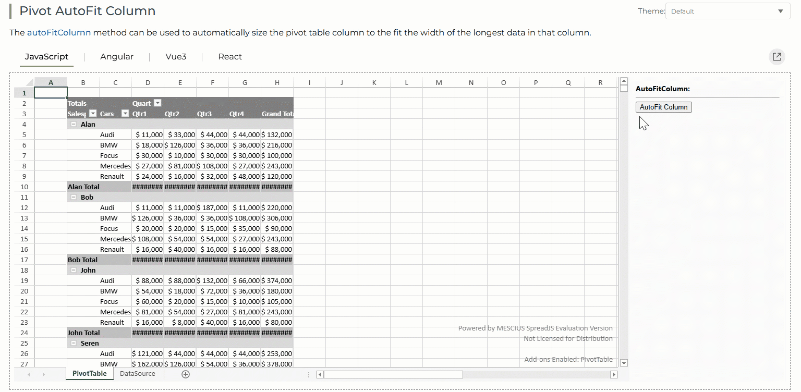Open demo in new window icon

point(776,57)
